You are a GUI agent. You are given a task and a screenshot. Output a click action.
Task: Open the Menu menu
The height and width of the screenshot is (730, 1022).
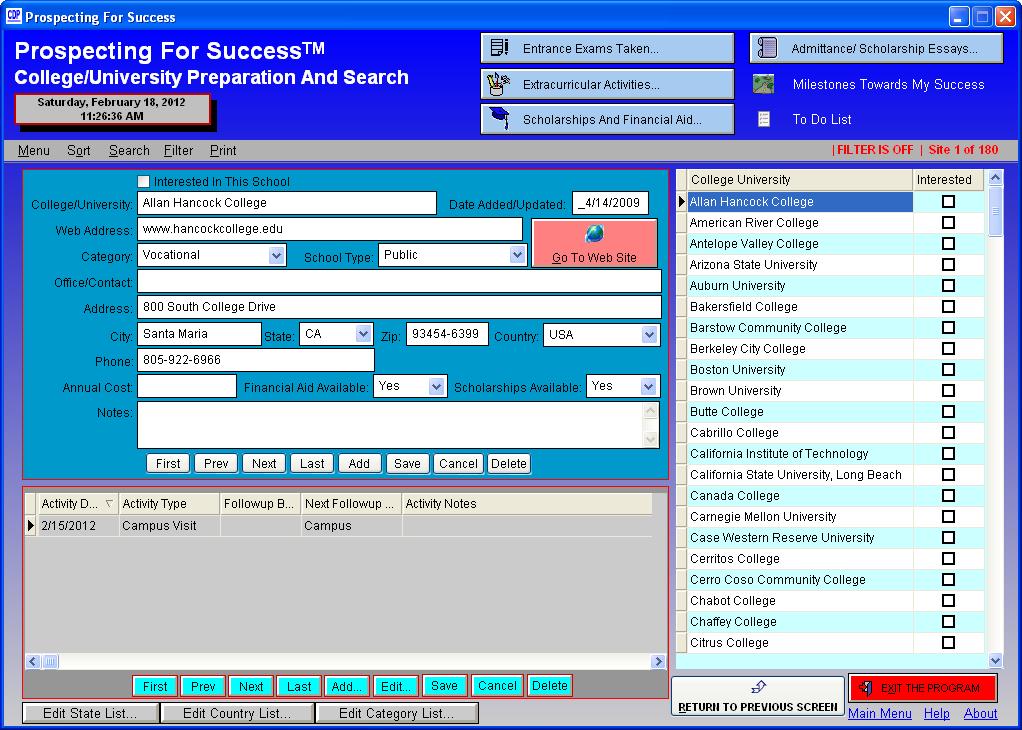tap(34, 151)
